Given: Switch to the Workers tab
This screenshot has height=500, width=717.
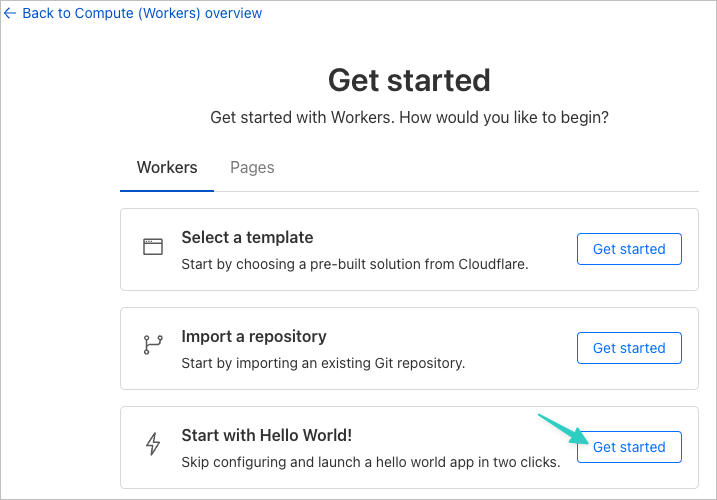Looking at the screenshot, I should click(x=167, y=167).
